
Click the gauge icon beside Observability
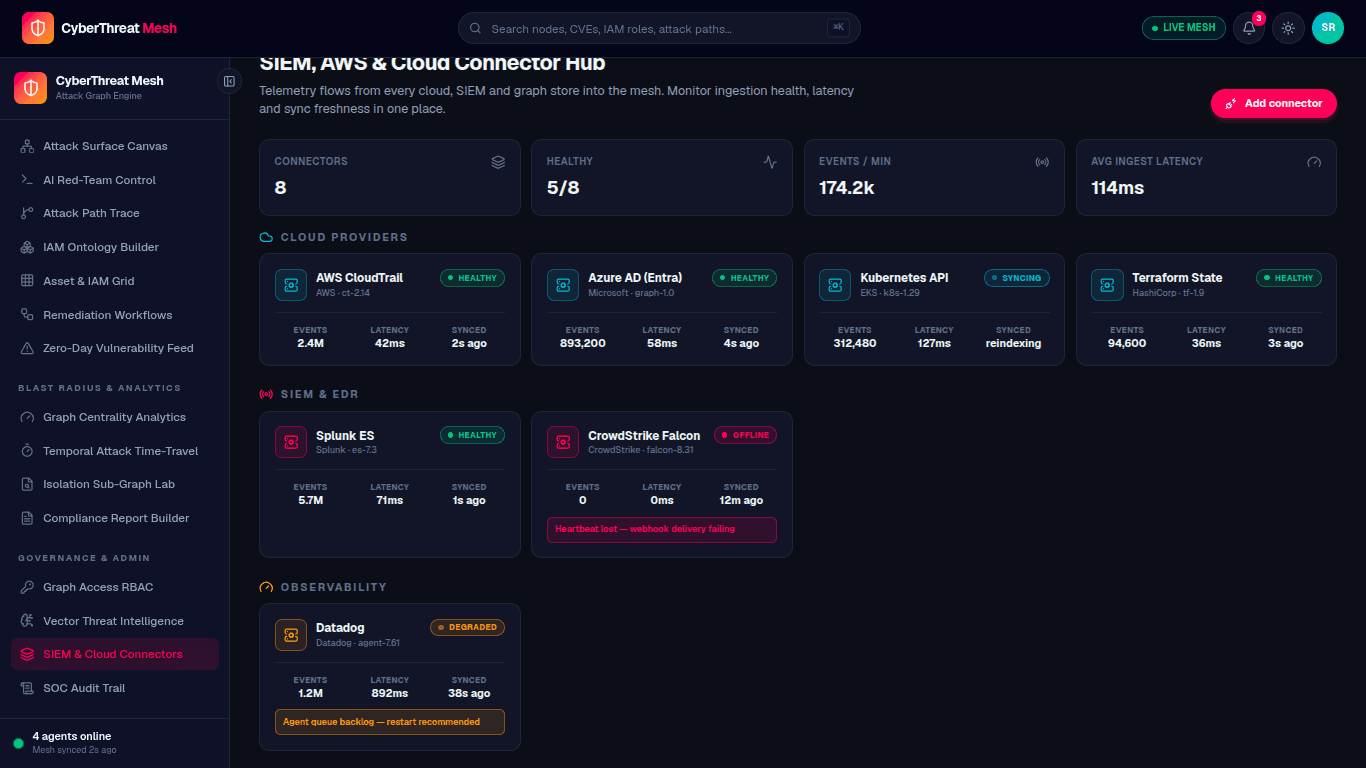266,587
